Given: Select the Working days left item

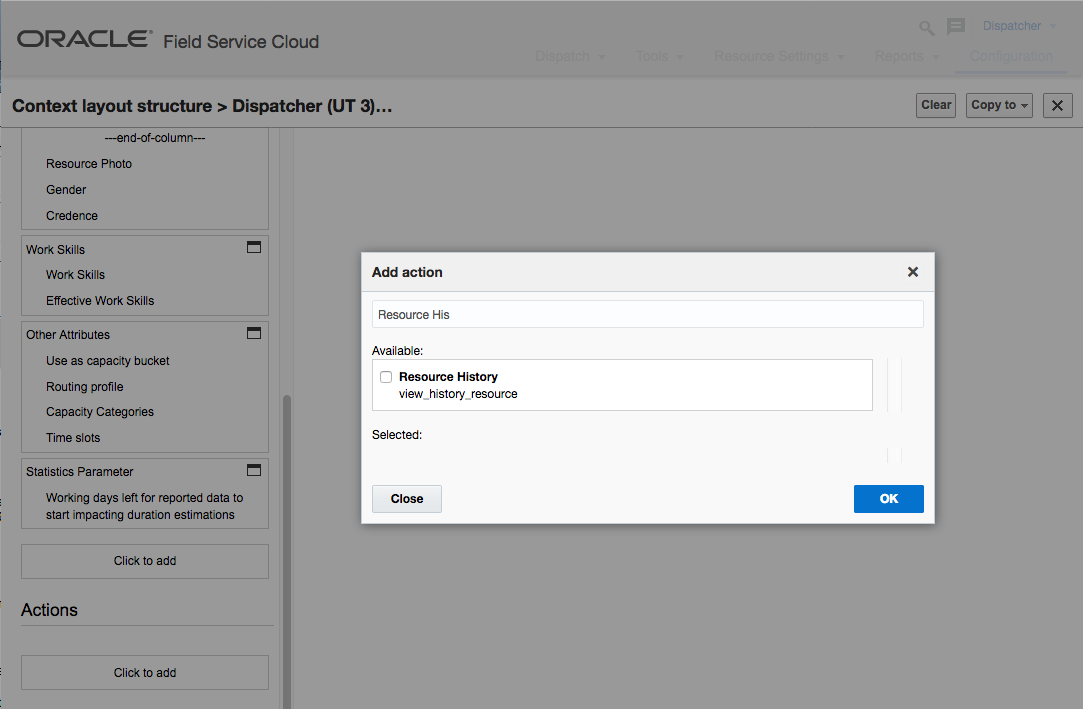Looking at the screenshot, I should (x=144, y=506).
